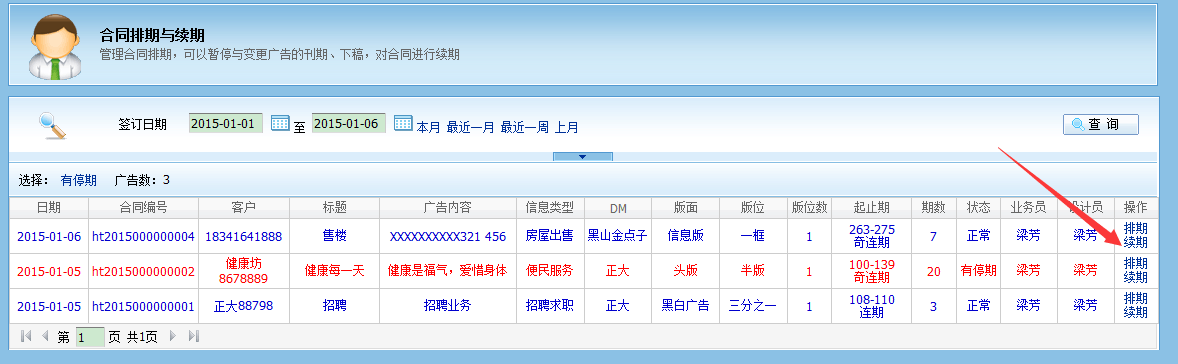Go to first page of results
The image size is (1178, 364).
[x=26, y=336]
